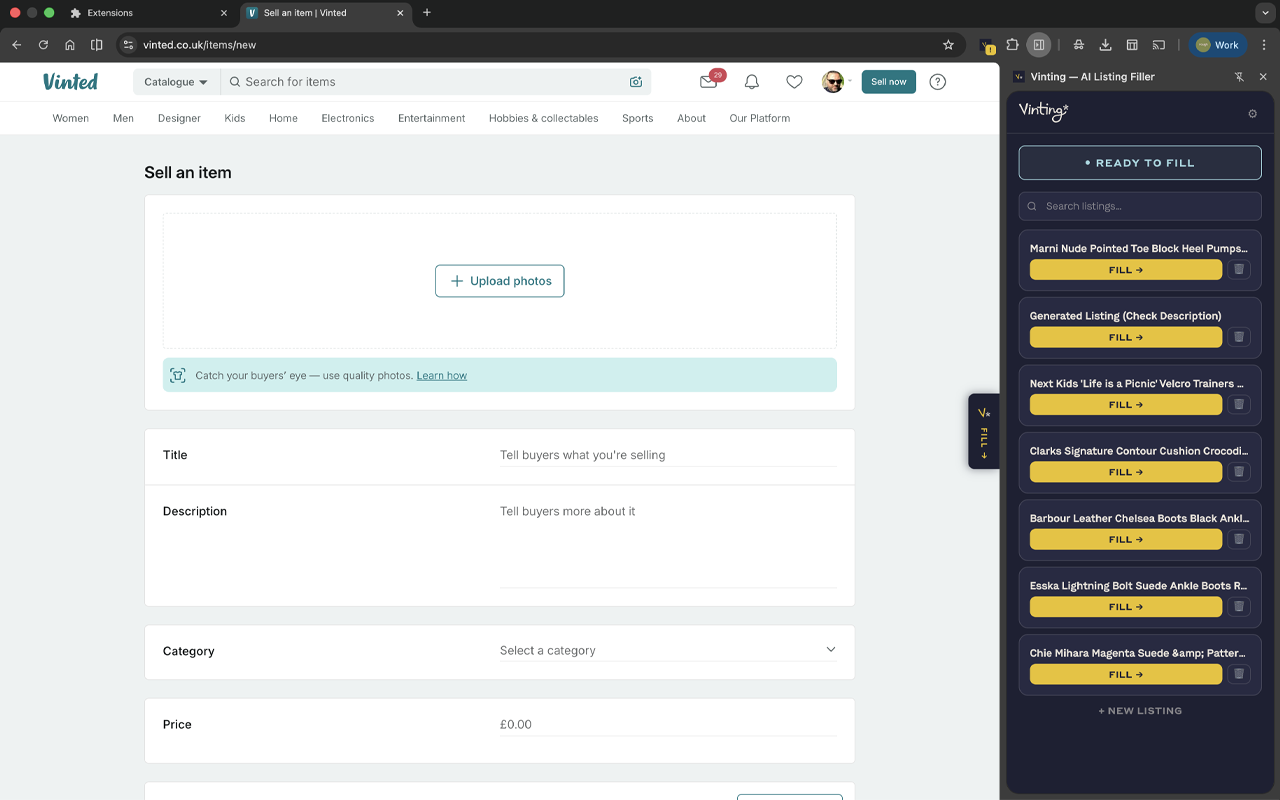Delete the Marni Pumps listing via trash icon

coord(1239,269)
